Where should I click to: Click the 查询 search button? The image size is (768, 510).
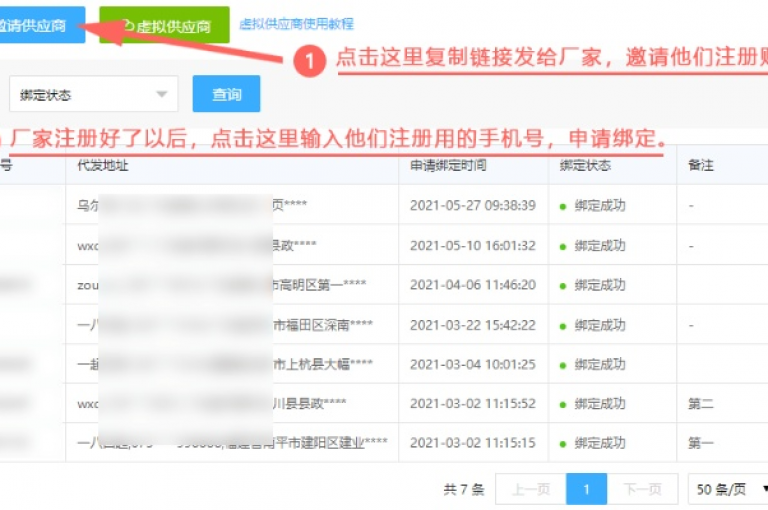(226, 94)
